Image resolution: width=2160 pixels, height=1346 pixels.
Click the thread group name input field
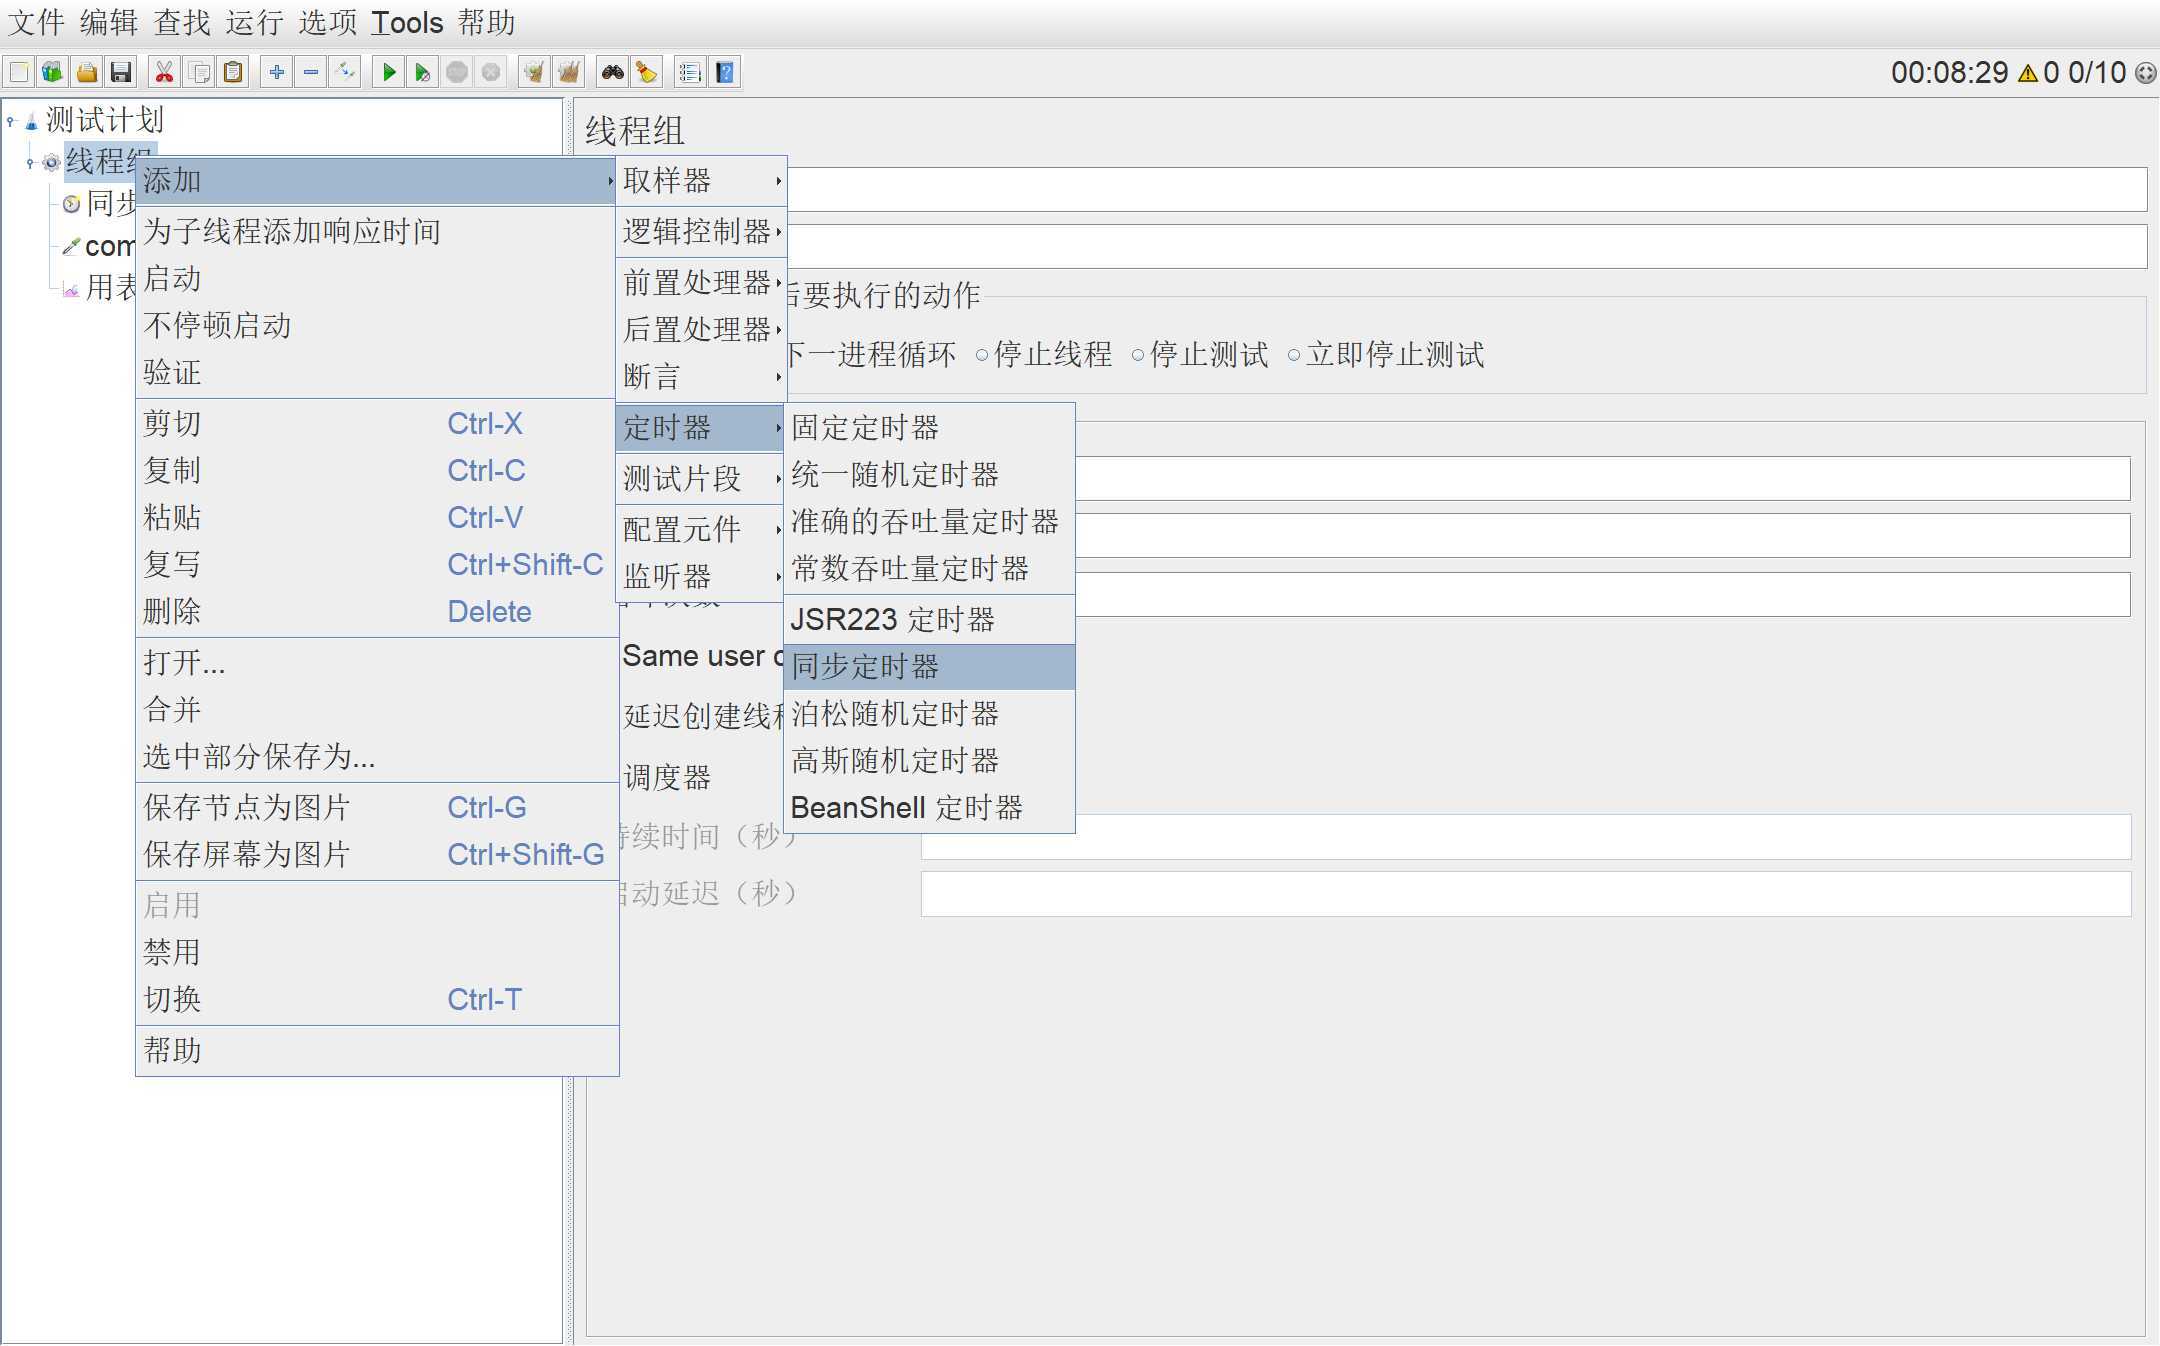pyautogui.click(x=1467, y=189)
